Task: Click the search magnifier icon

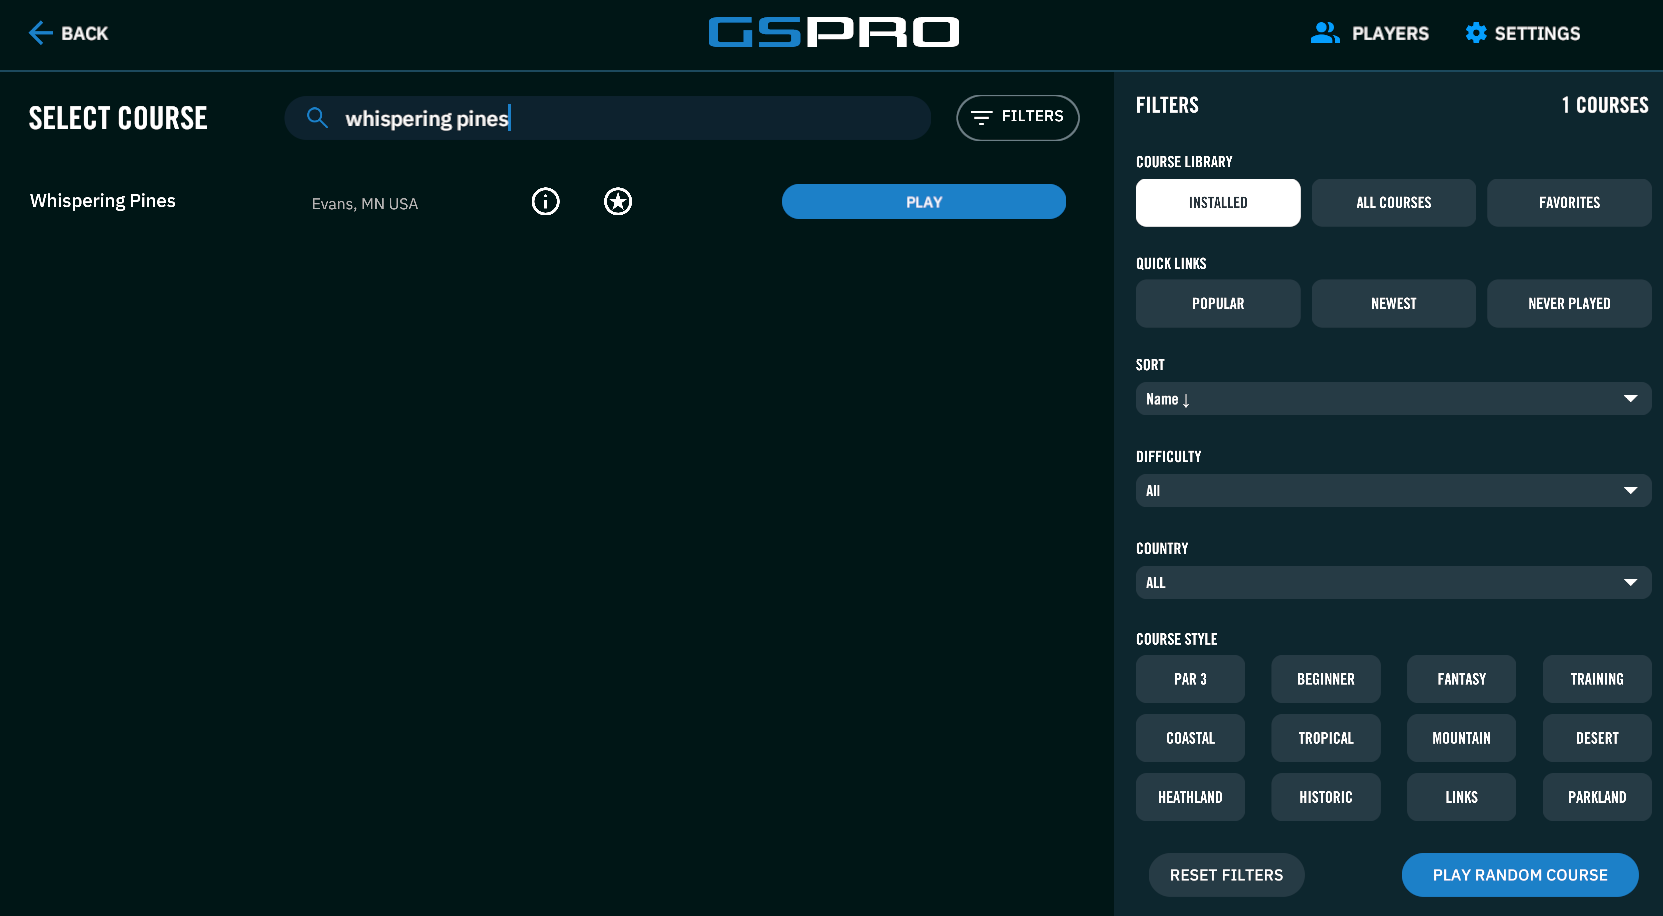Action: tap(317, 118)
